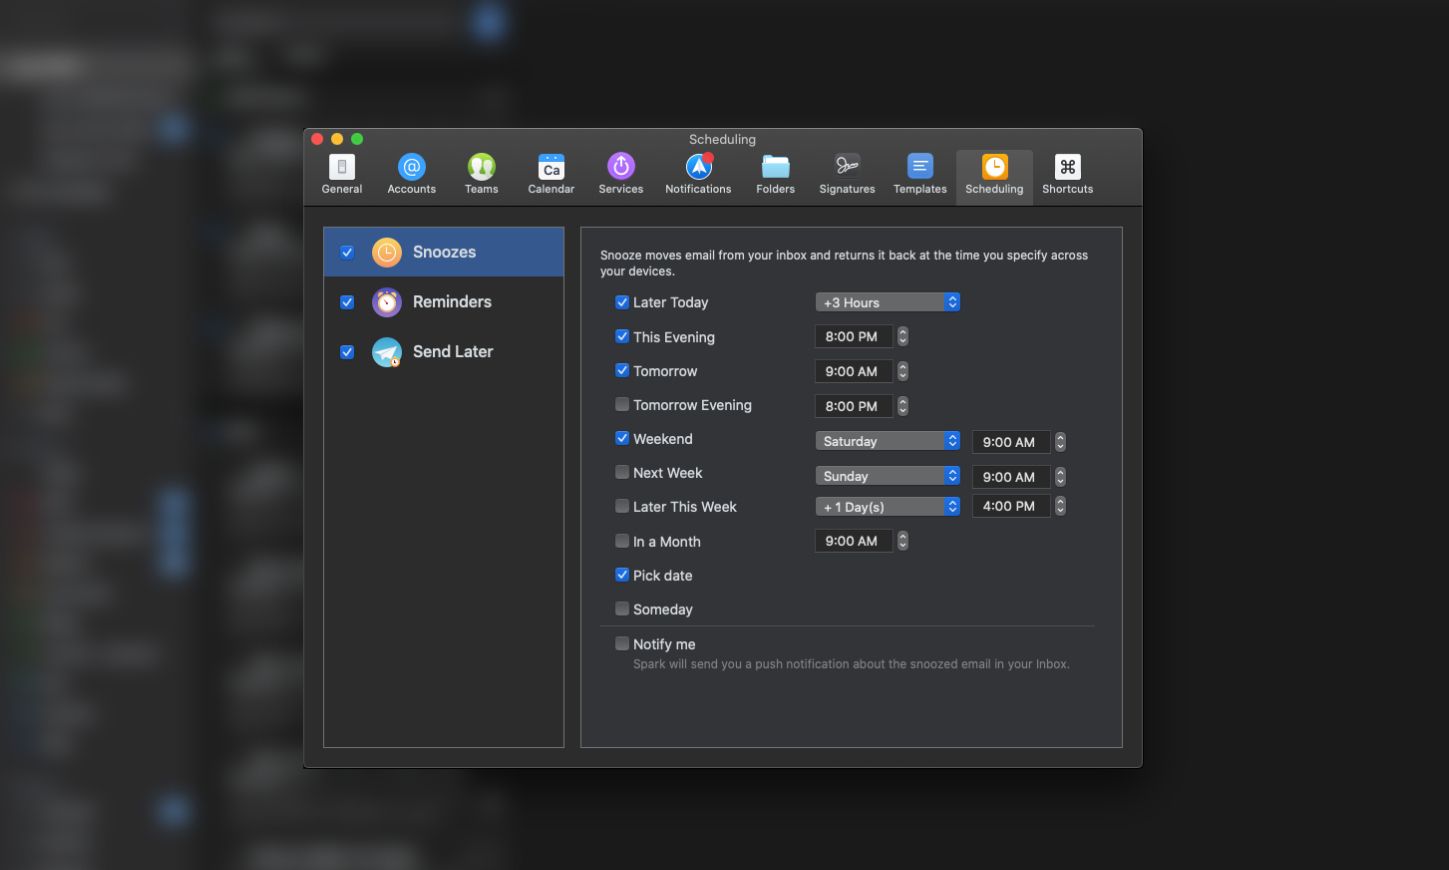Enable the Tomorrow Evening snooze checkbox
Viewport: 1449px width, 870px height.
[x=622, y=405]
